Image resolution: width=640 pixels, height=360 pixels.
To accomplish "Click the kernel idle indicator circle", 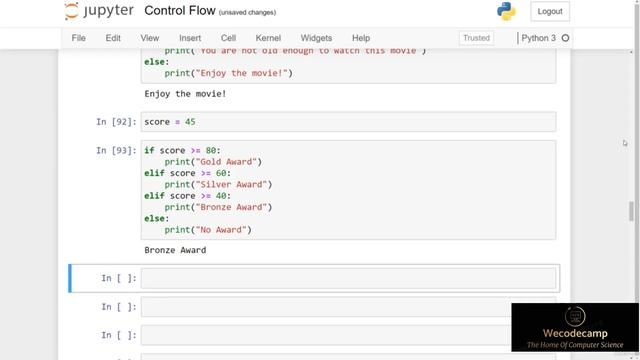I will [565, 38].
